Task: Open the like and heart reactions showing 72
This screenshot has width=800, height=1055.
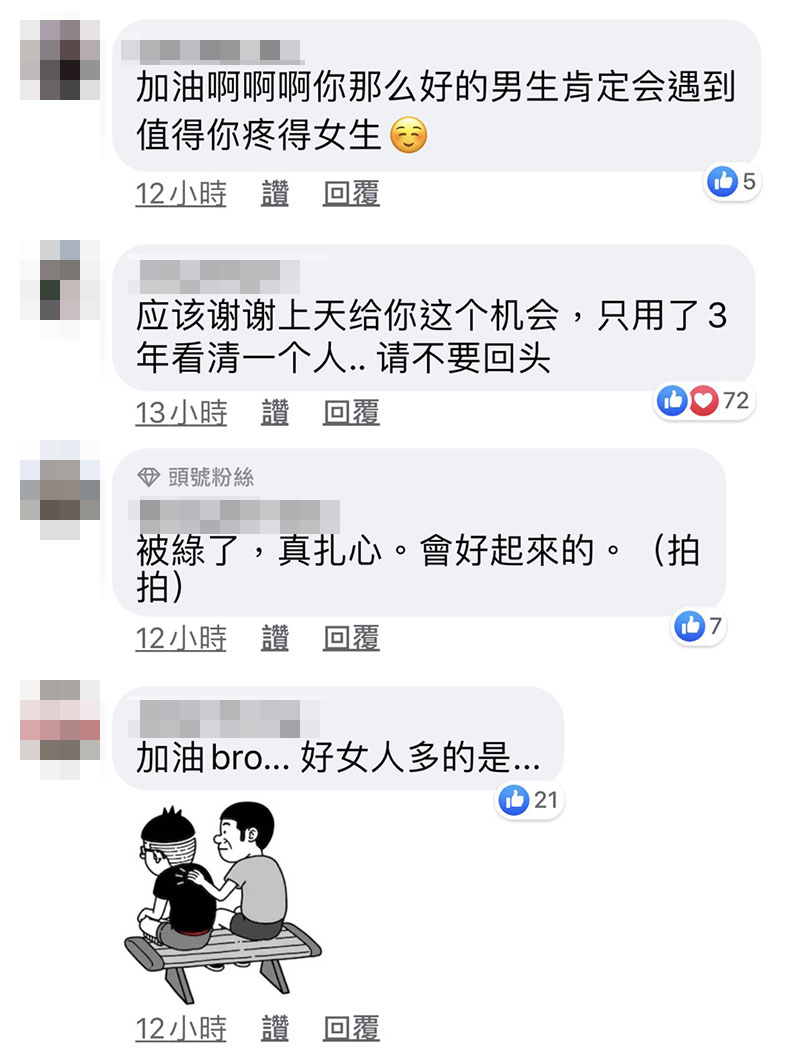Action: (x=703, y=400)
